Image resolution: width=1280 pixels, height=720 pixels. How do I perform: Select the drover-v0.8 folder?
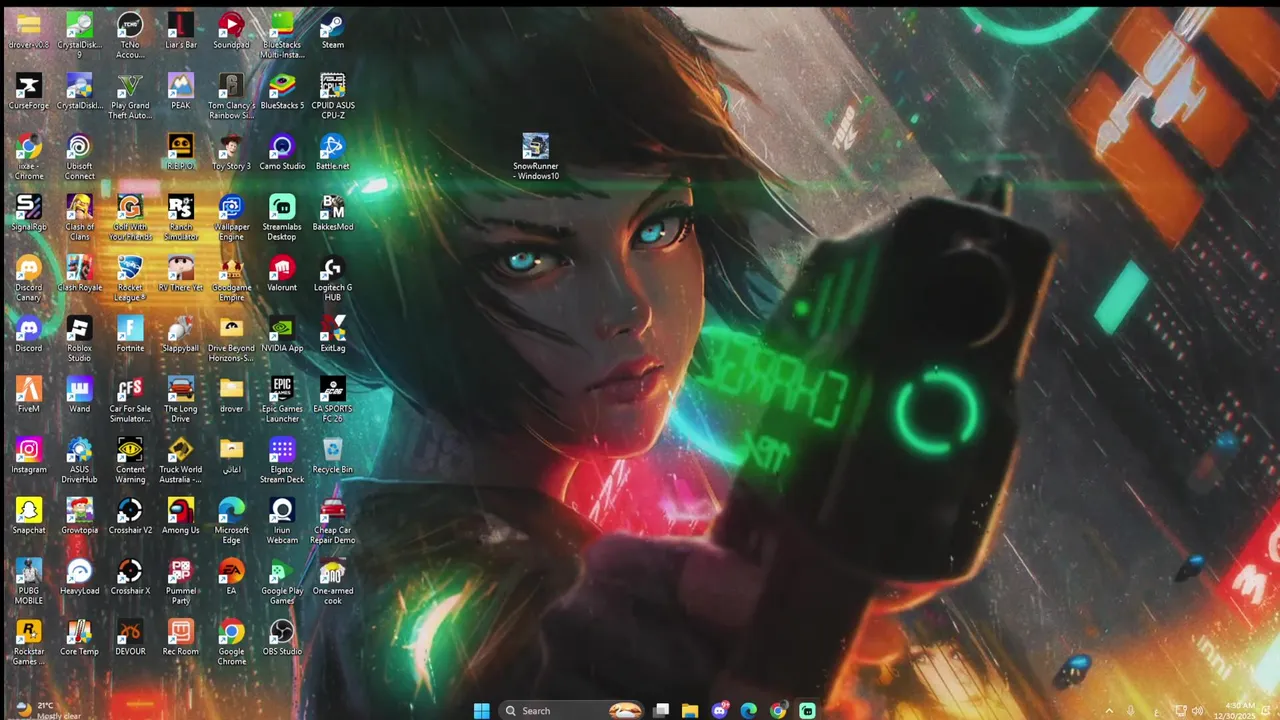coord(29,31)
